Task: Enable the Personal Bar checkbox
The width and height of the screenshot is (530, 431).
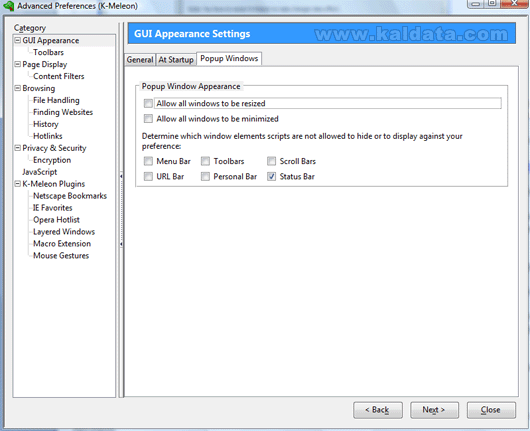Action: pyautogui.click(x=205, y=176)
